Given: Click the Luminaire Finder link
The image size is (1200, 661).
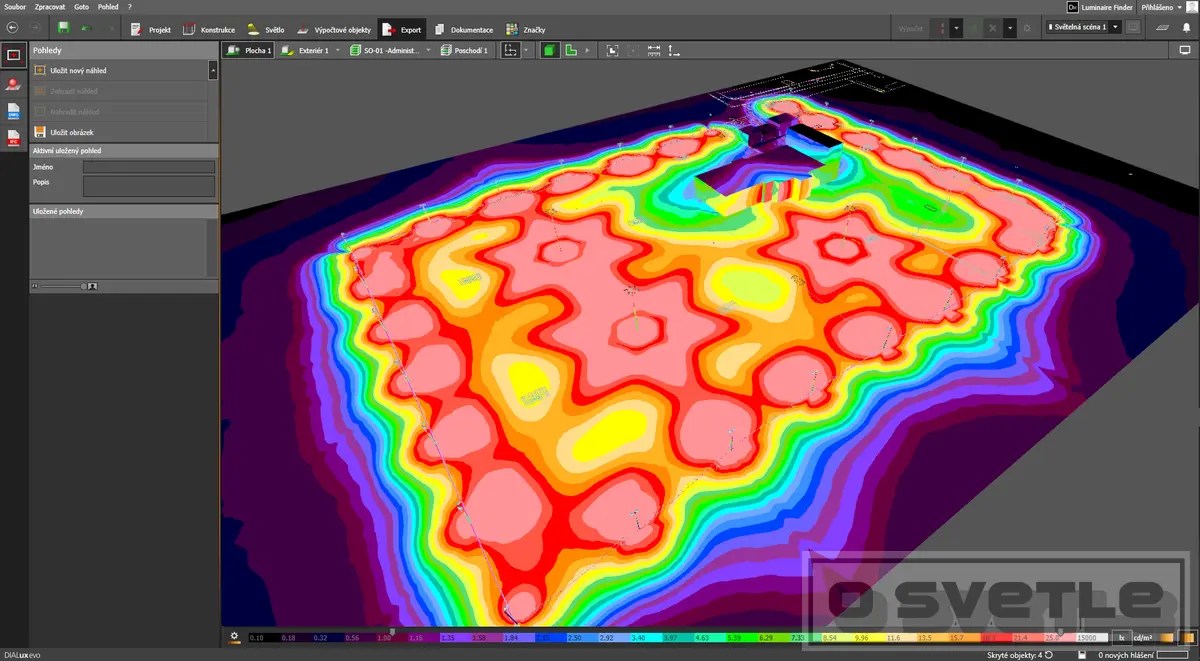Looking at the screenshot, I should pyautogui.click(x=1107, y=6).
